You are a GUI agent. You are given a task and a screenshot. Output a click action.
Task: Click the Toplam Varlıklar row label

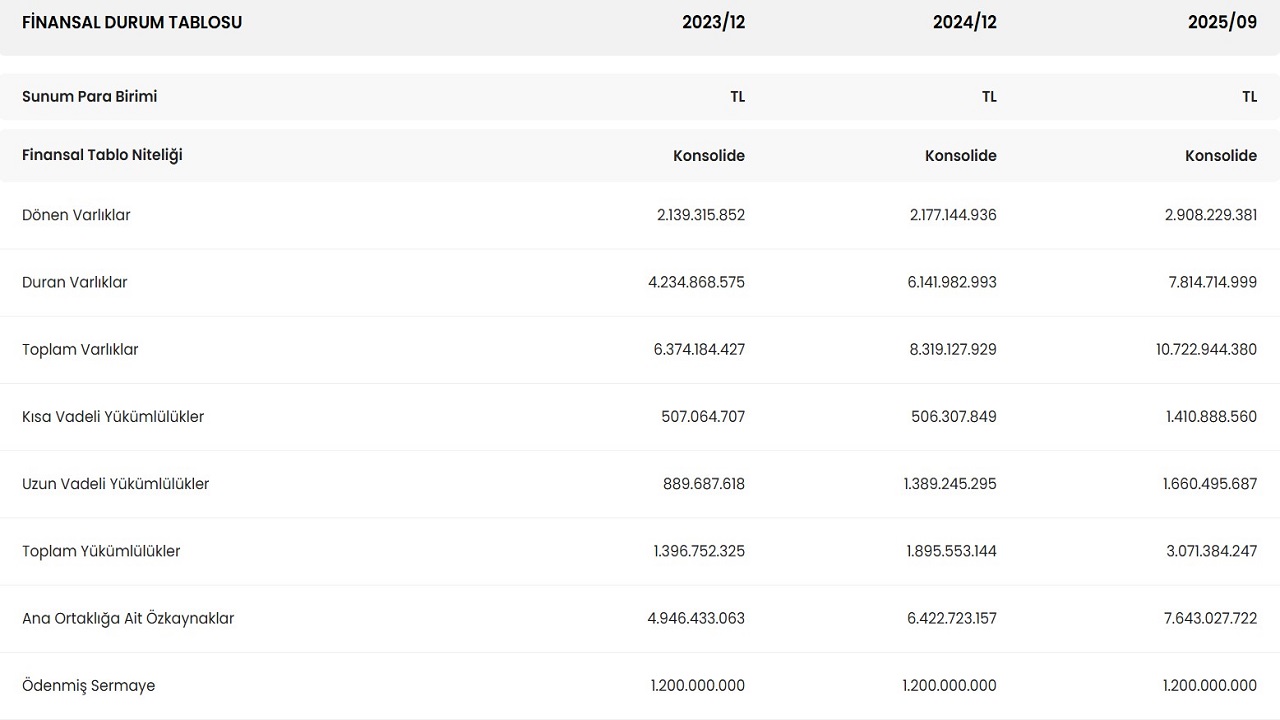[x=80, y=349]
